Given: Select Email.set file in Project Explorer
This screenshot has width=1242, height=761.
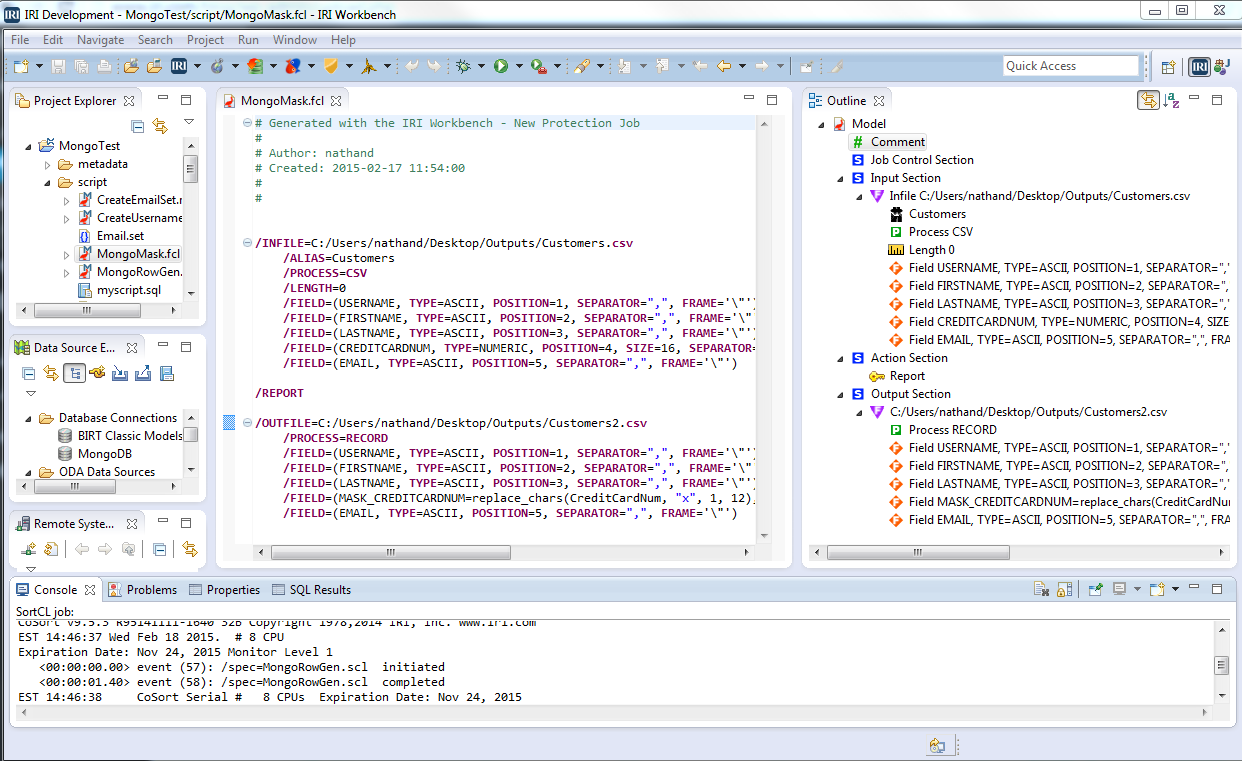Looking at the screenshot, I should (111, 236).
